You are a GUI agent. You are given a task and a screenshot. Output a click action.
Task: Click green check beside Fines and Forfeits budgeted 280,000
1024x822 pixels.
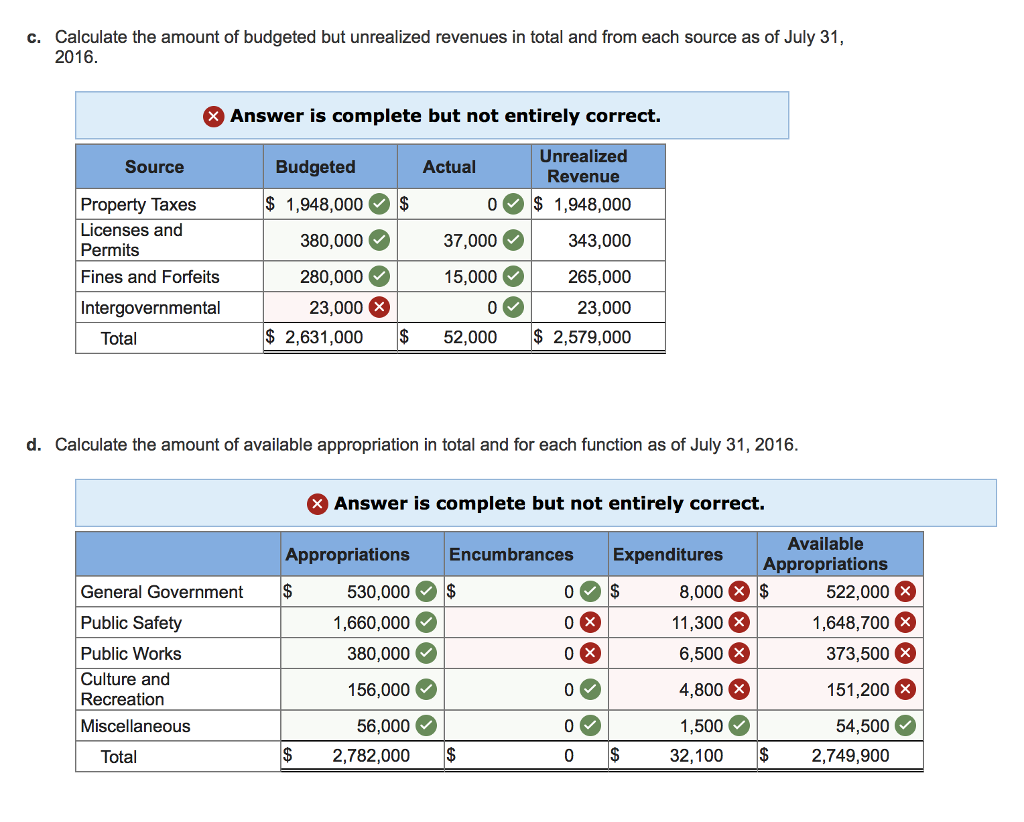(379, 276)
